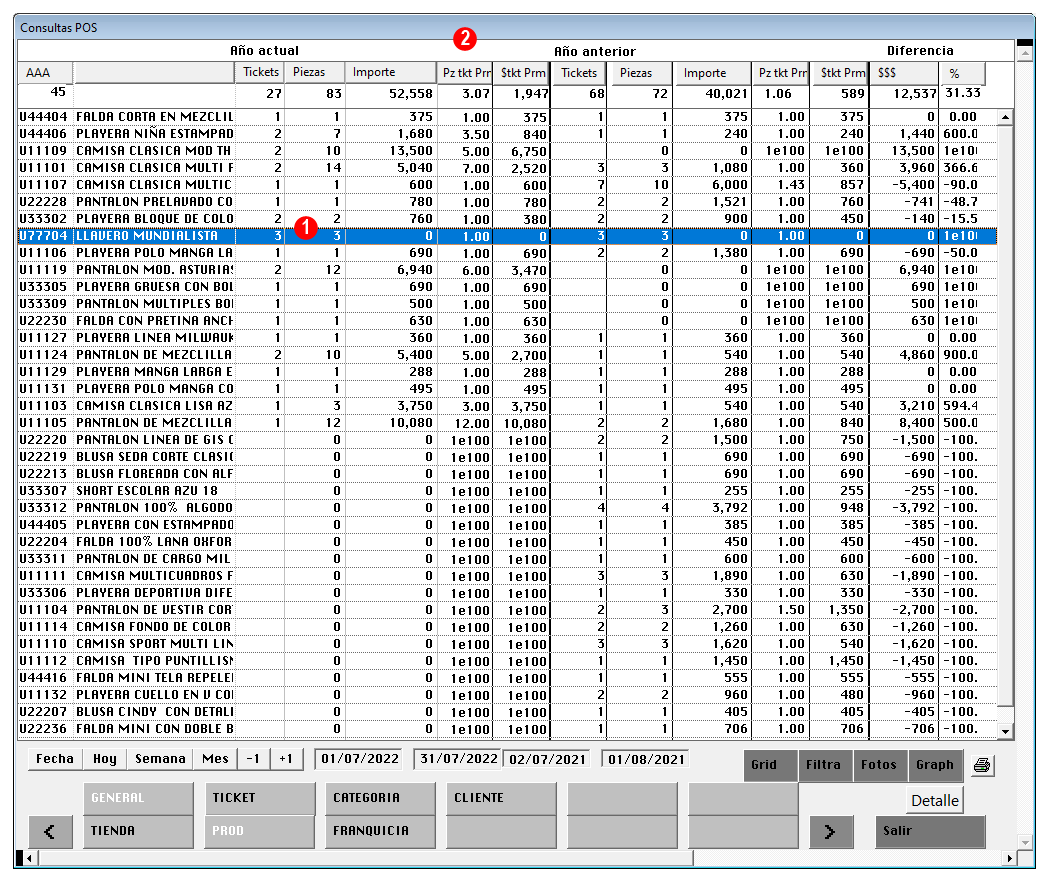Select row U22207 BLUSA CINDY CON DETALL

pos(507,711)
